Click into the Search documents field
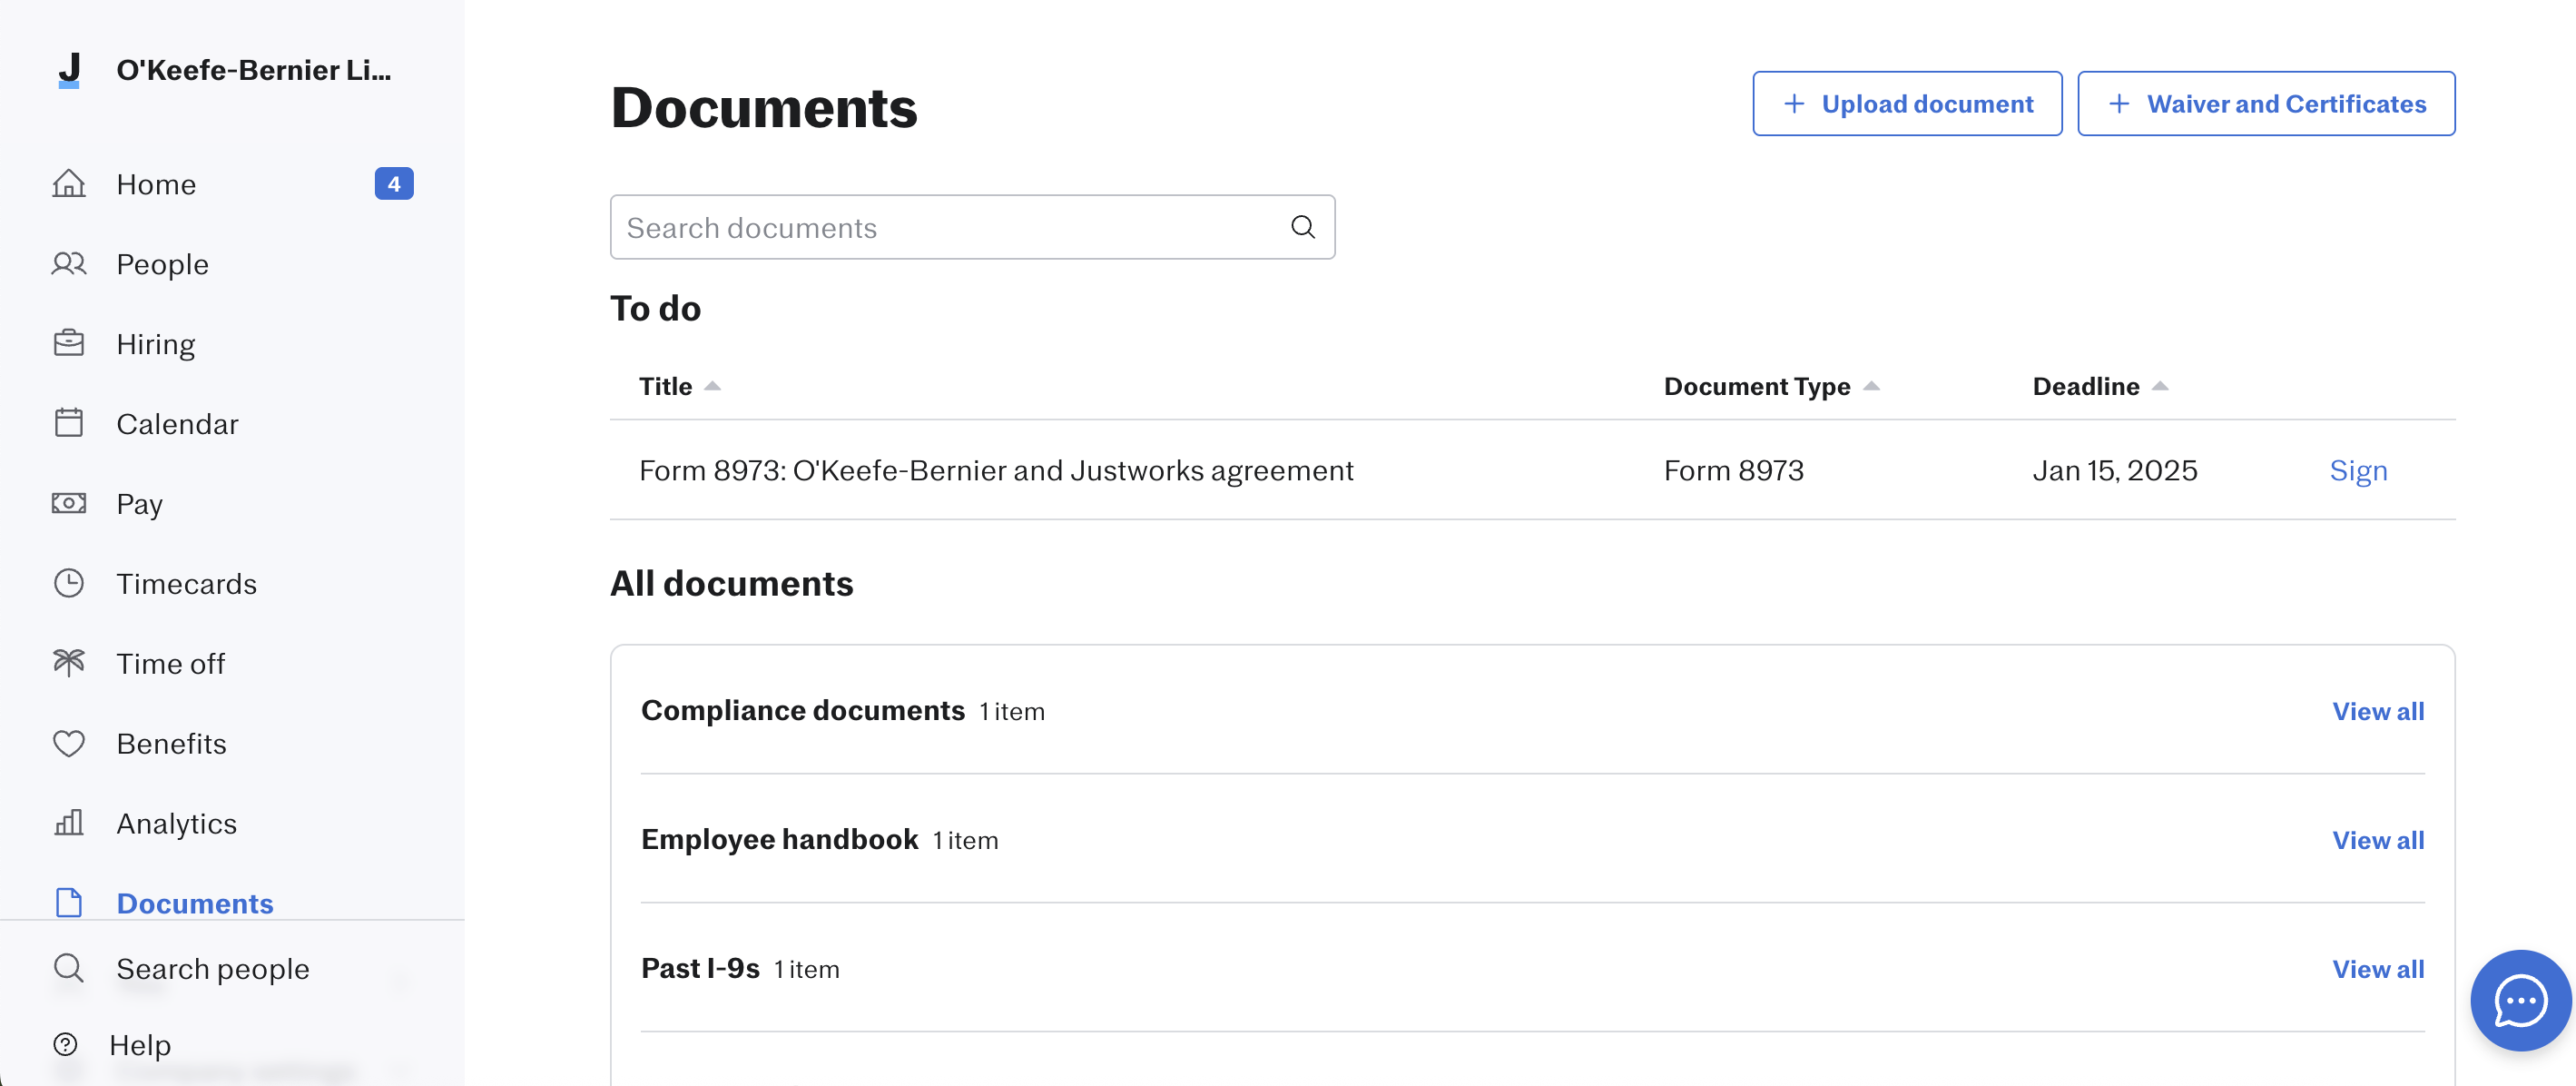Image resolution: width=2576 pixels, height=1086 pixels. pos(972,227)
